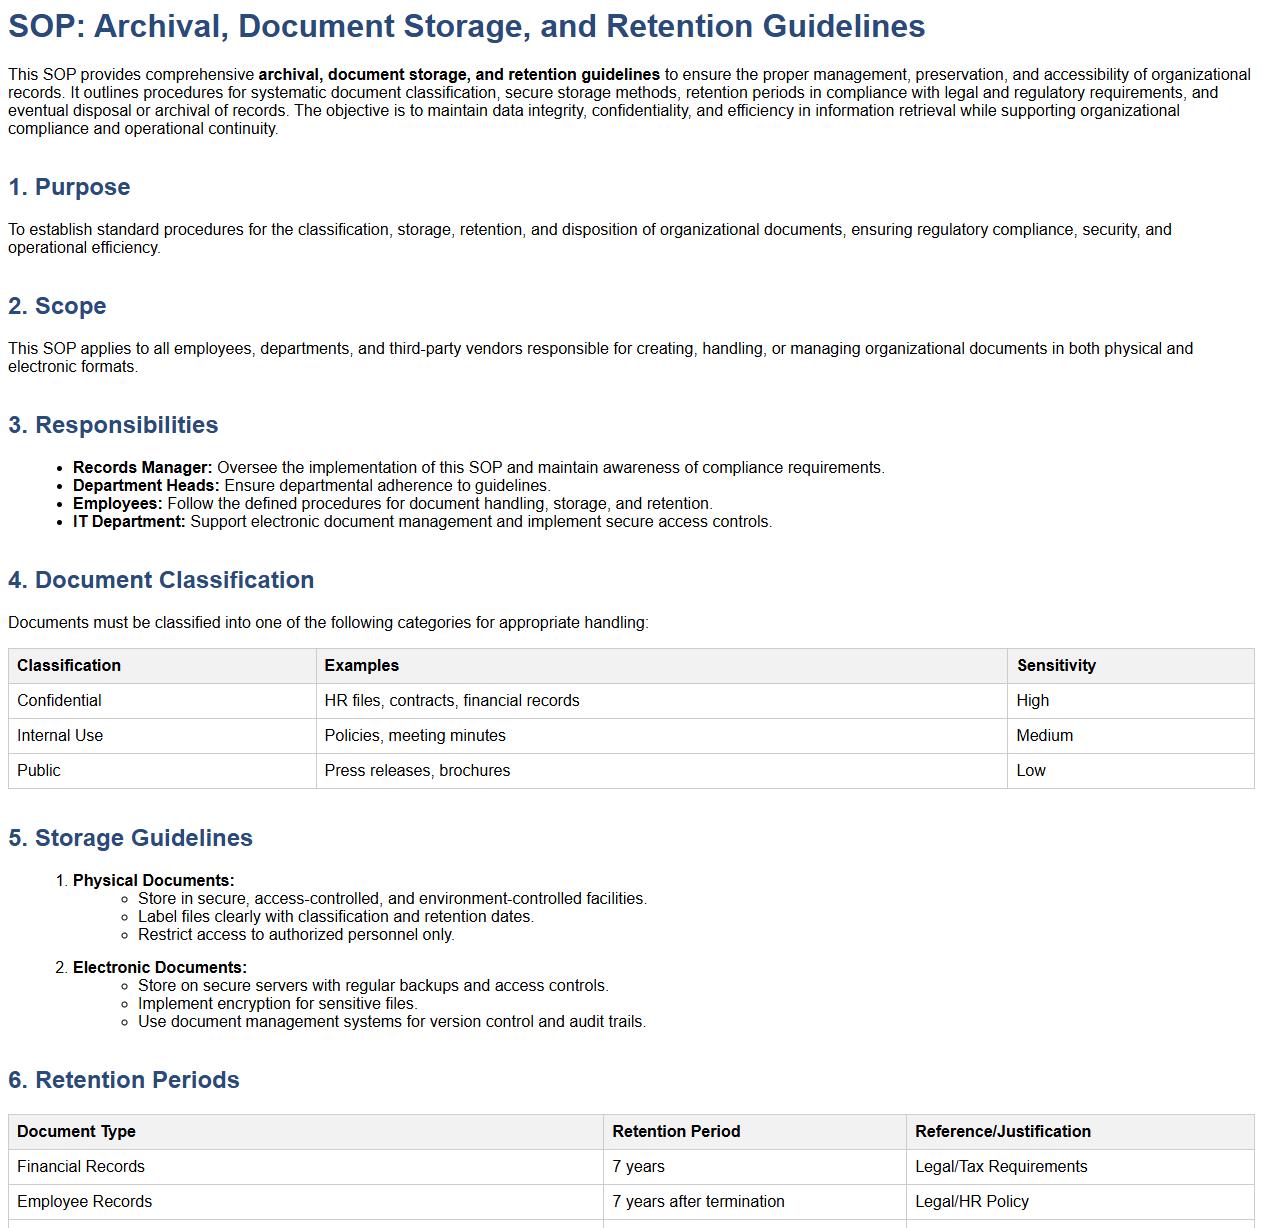Click the "4. Document Classification" heading
The image size is (1263, 1228).
tap(161, 580)
